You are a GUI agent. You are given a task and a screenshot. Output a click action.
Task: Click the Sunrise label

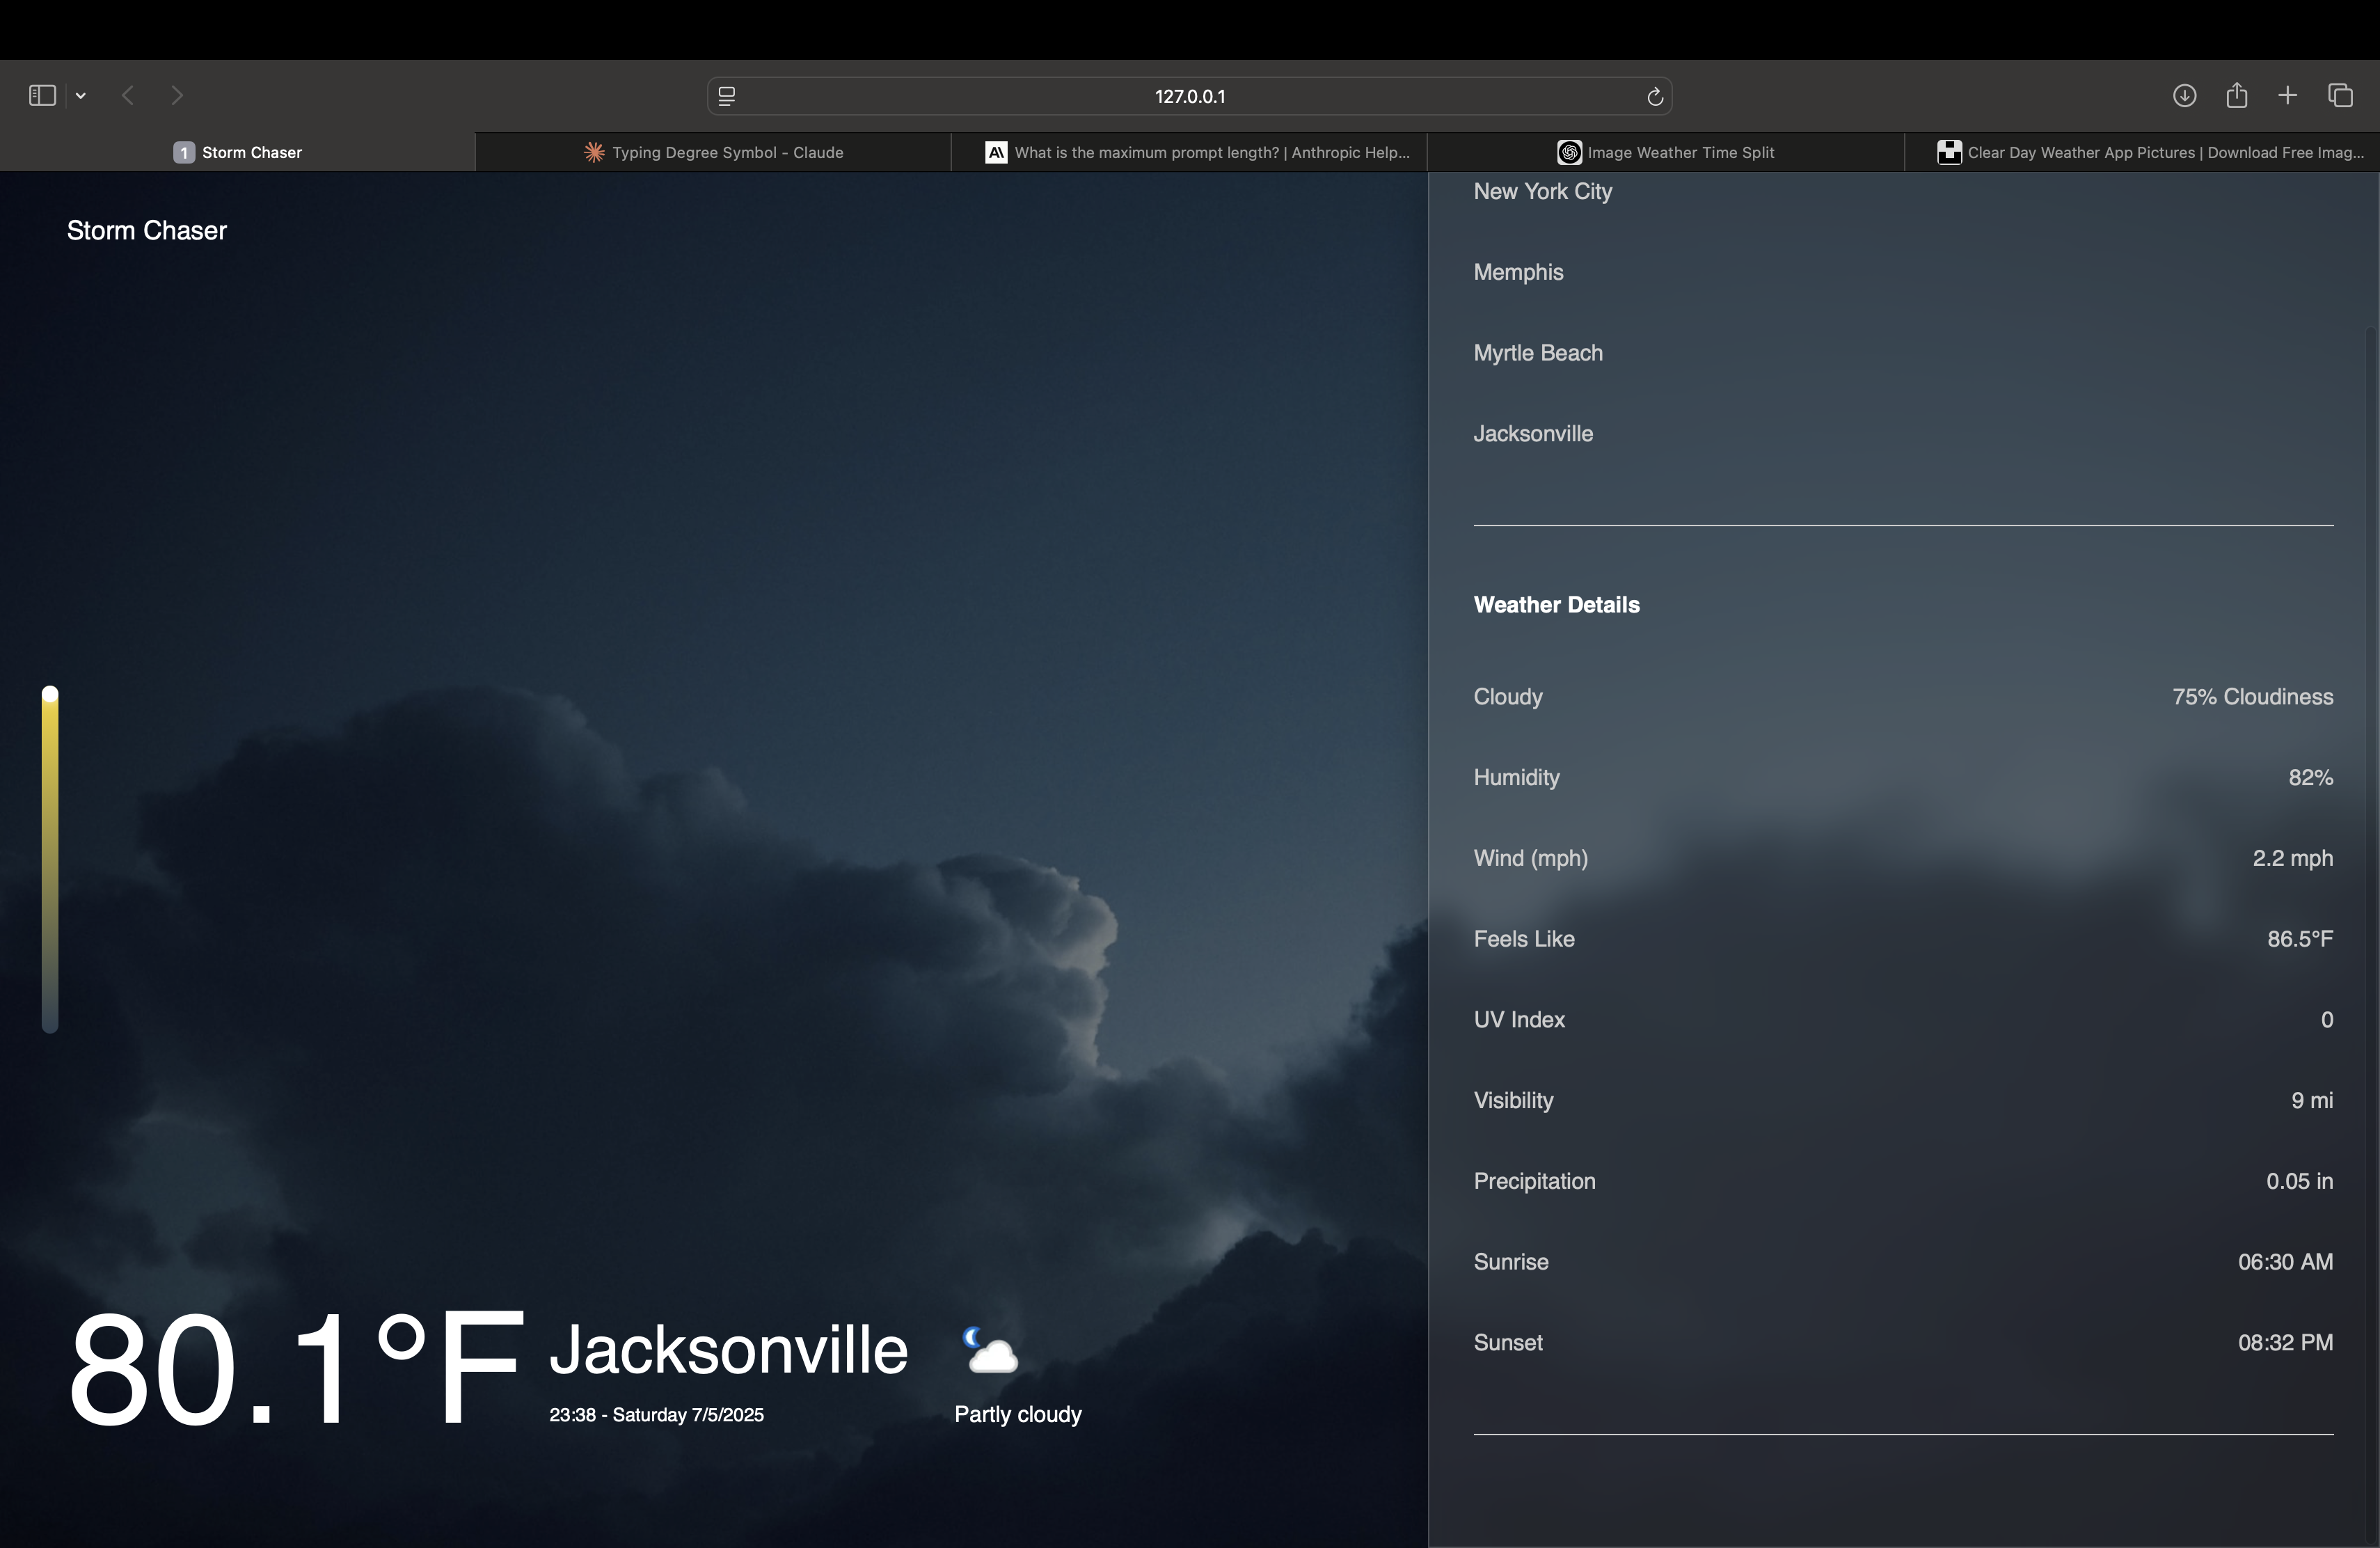click(x=1511, y=1262)
